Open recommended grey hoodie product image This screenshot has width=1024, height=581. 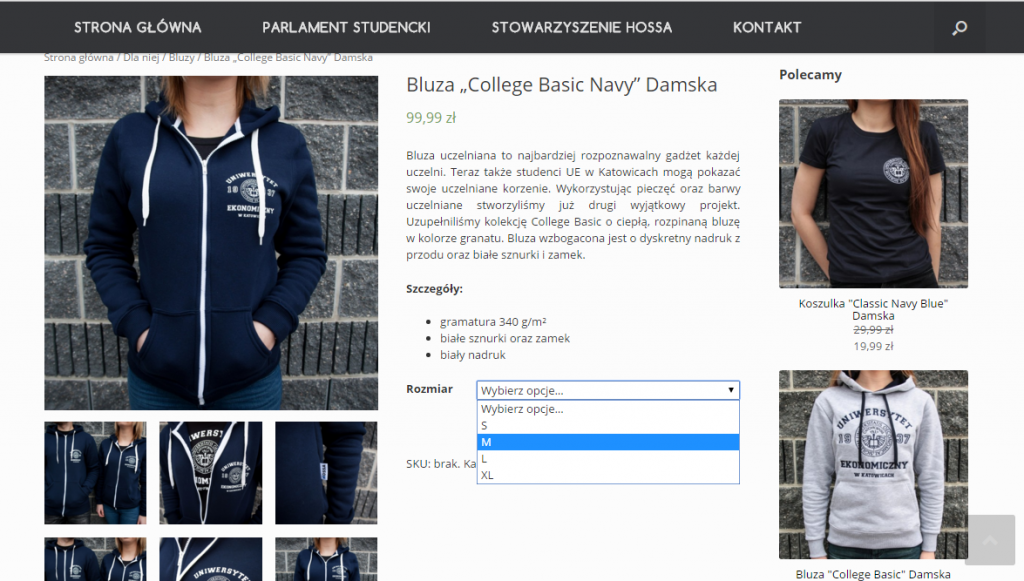tap(873, 465)
